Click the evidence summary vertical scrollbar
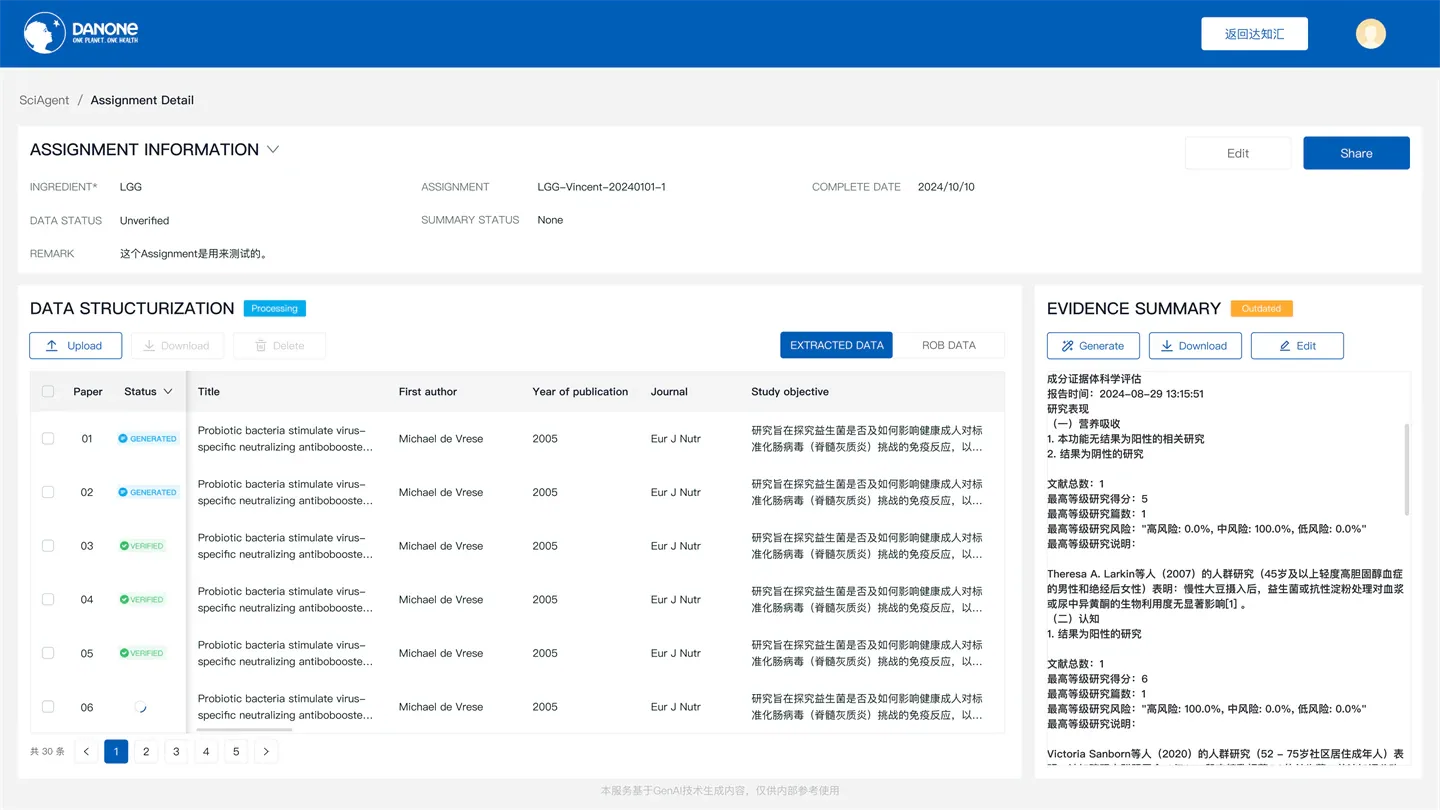The width and height of the screenshot is (1440, 810). coord(1406,469)
